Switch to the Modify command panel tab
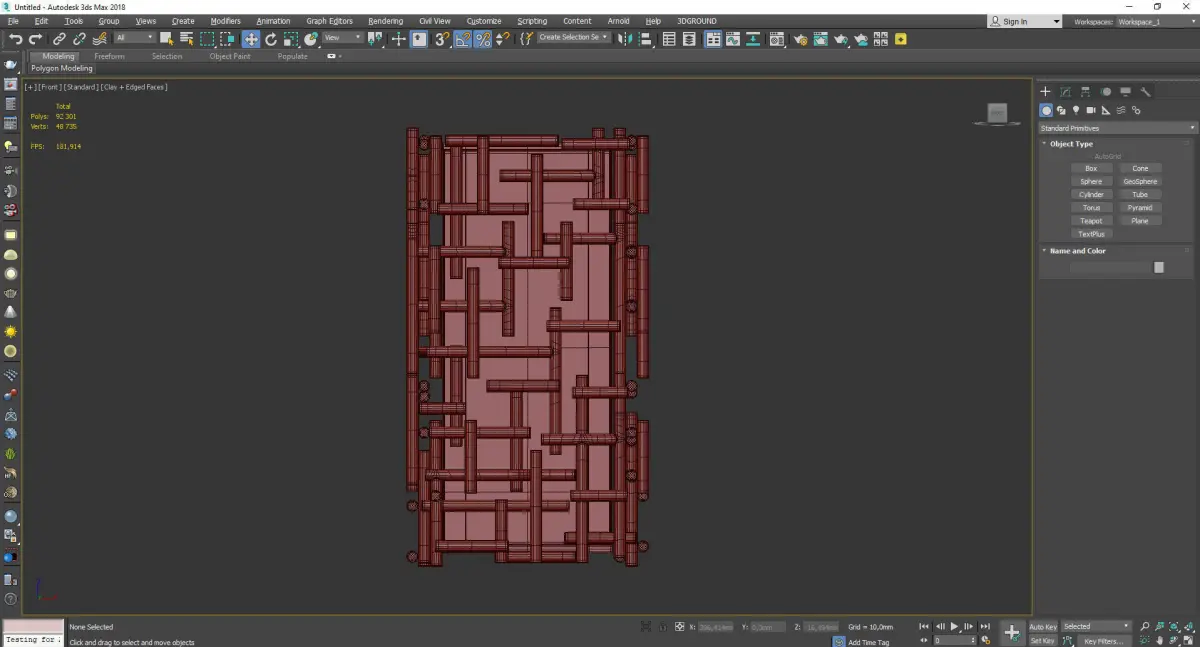The width and height of the screenshot is (1200, 647). click(1066, 92)
